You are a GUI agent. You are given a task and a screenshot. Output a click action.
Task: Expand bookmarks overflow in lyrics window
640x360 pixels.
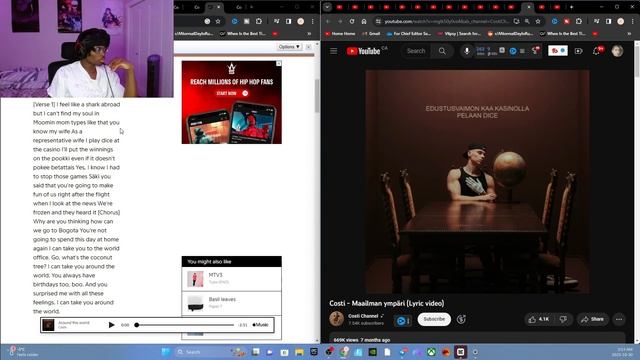click(309, 33)
